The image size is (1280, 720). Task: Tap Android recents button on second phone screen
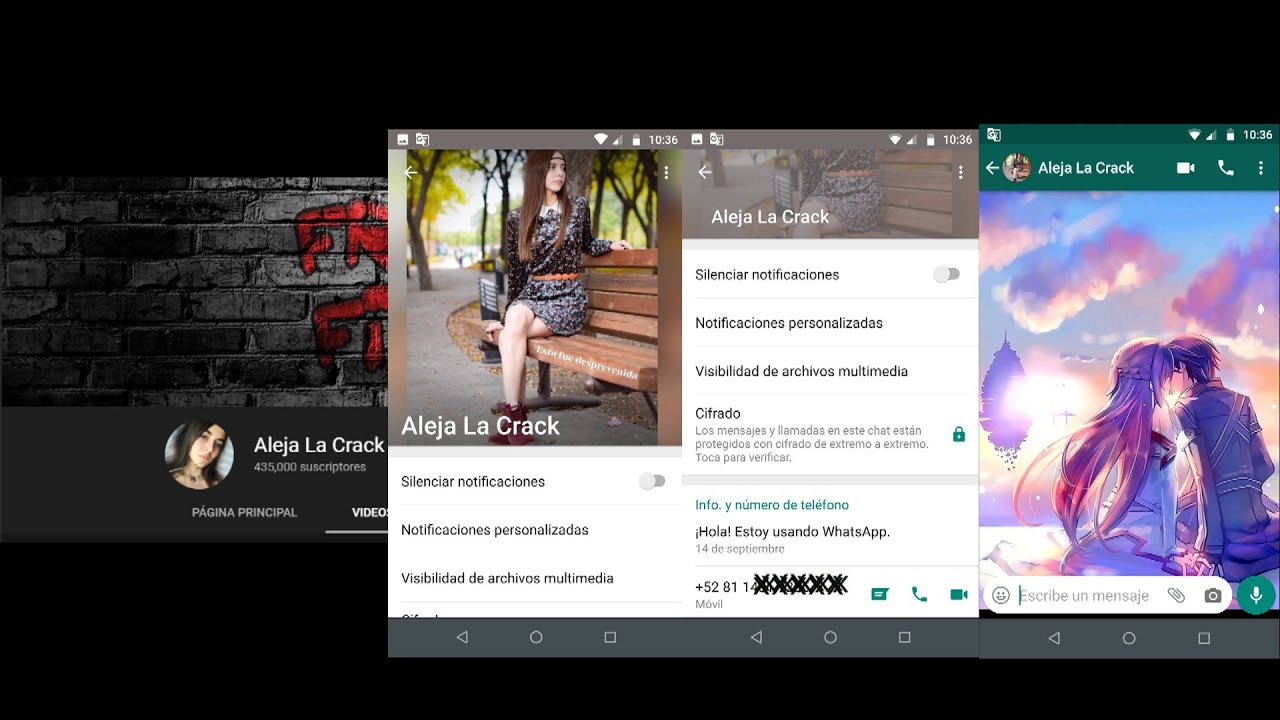[904, 637]
